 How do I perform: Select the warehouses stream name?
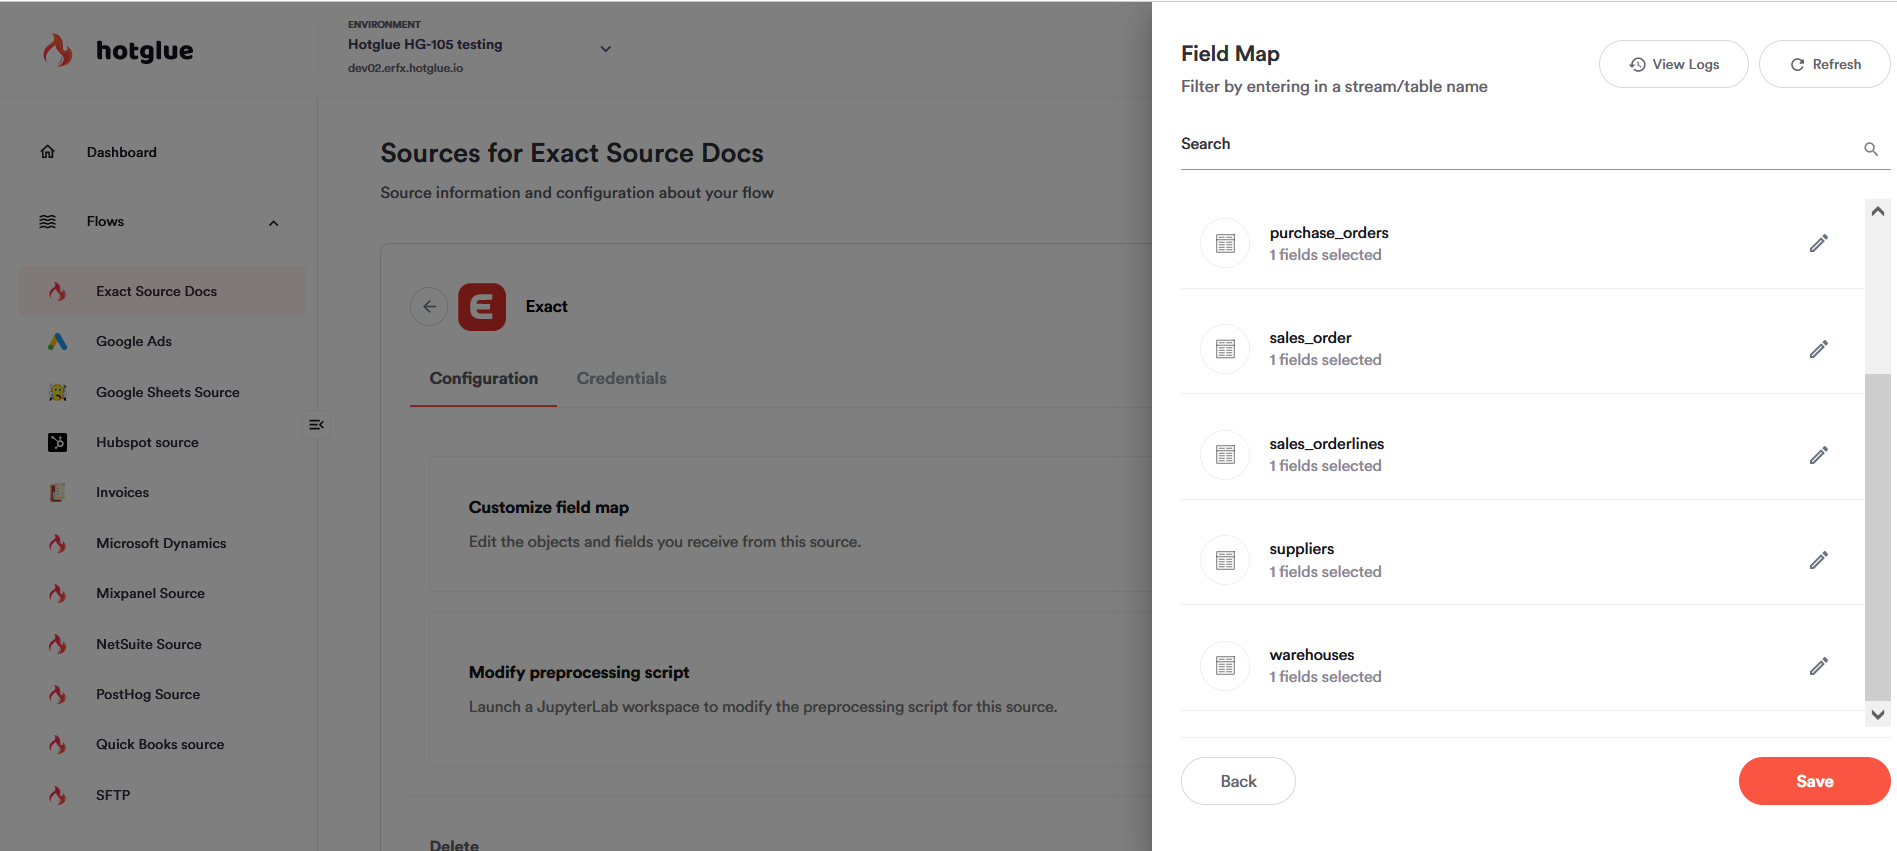[x=1311, y=655]
